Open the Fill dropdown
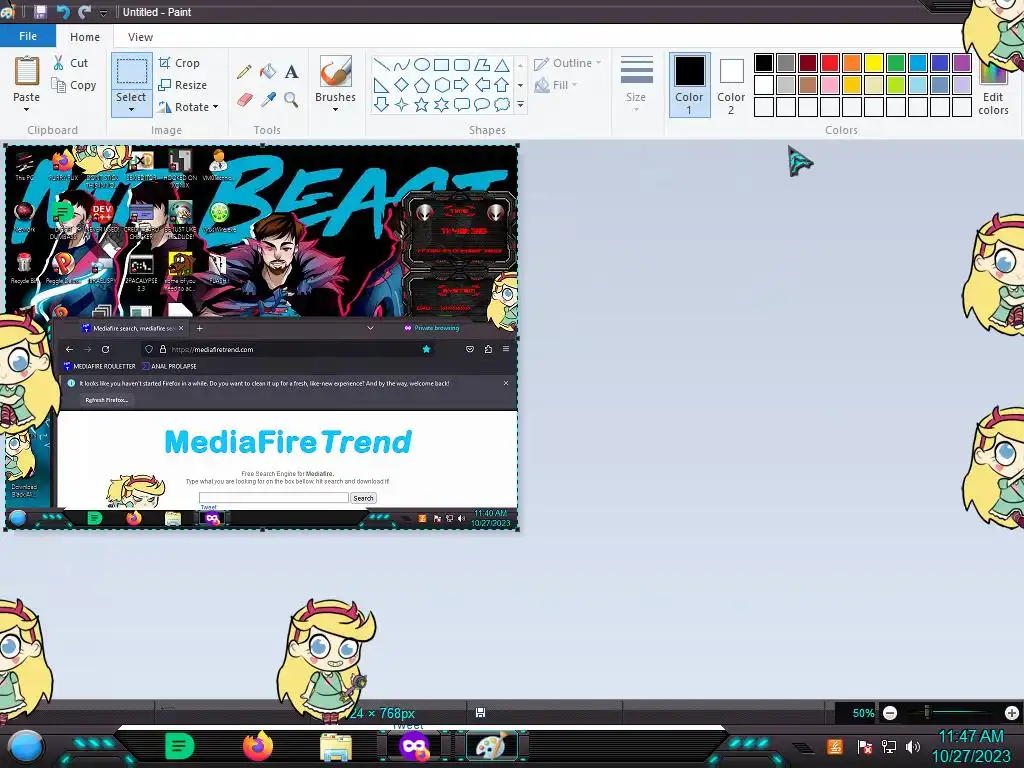 click(x=556, y=85)
